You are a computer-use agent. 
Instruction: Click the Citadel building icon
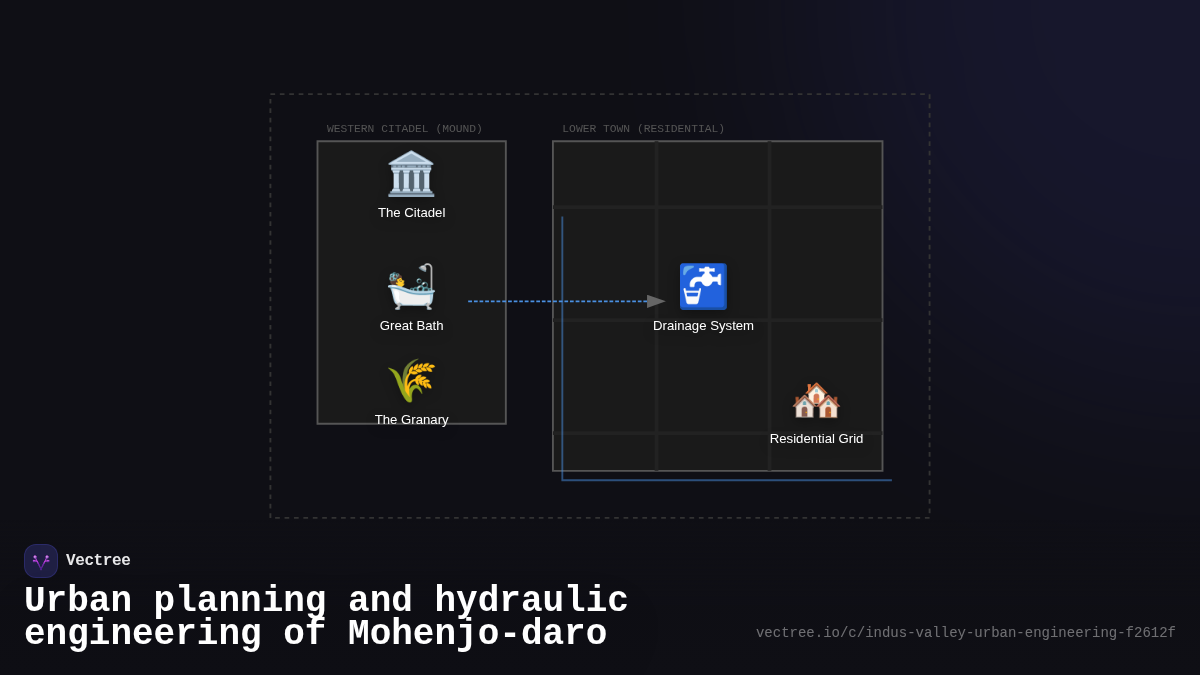[411, 174]
